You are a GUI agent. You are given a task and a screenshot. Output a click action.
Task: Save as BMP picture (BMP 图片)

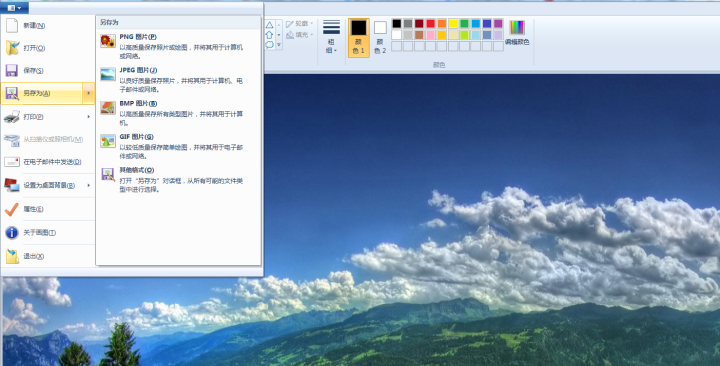[178, 113]
